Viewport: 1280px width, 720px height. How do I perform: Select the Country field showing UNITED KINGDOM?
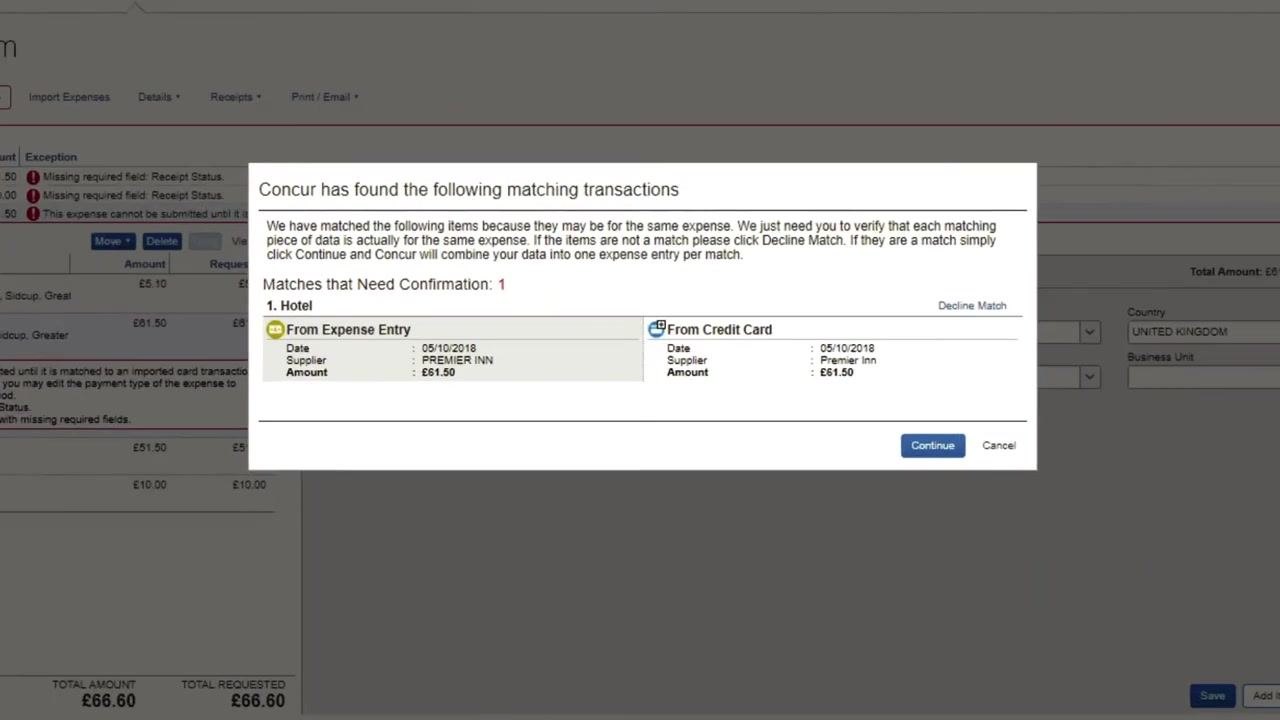(1203, 332)
